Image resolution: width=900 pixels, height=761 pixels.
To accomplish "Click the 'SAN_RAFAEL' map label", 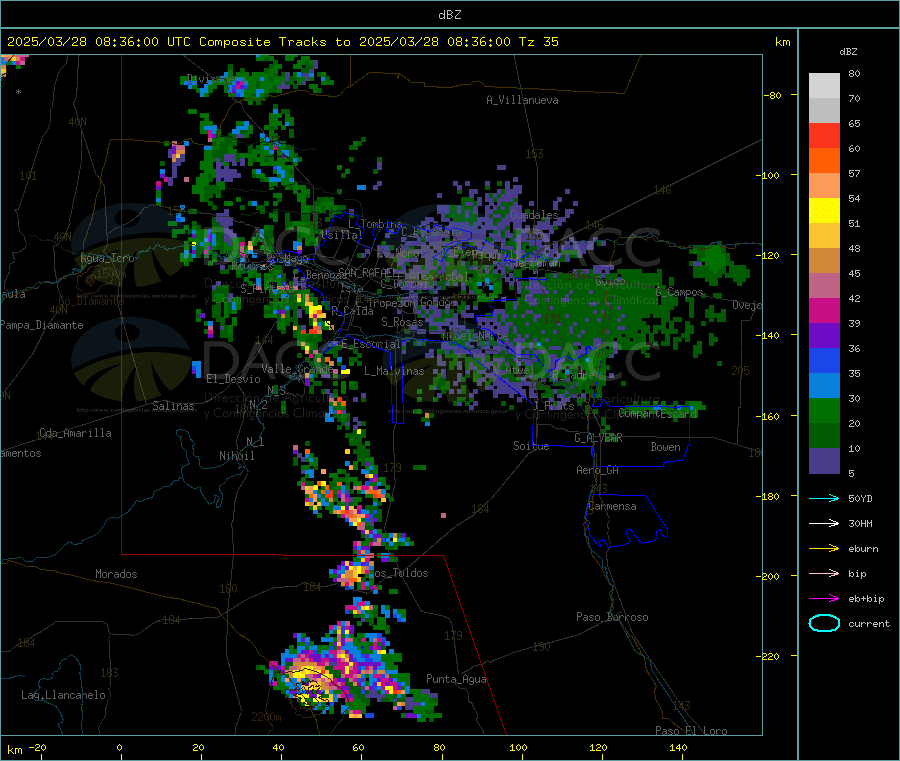I will click(368, 272).
